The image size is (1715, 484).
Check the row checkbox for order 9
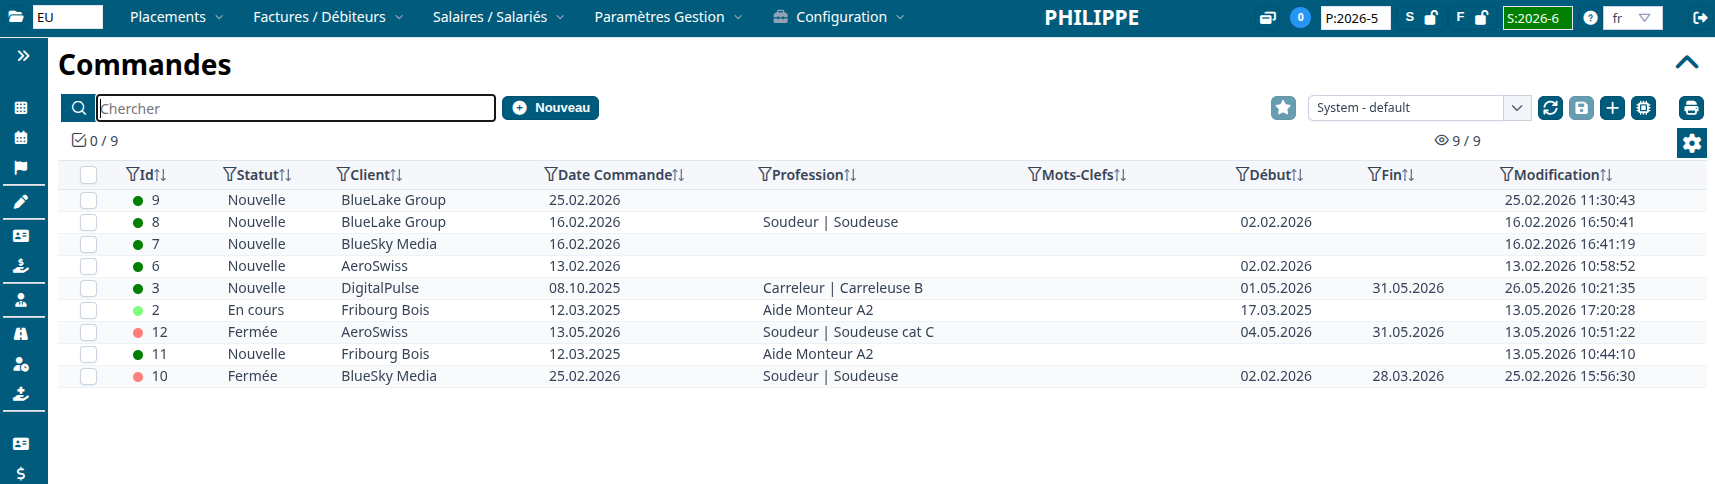tap(89, 200)
